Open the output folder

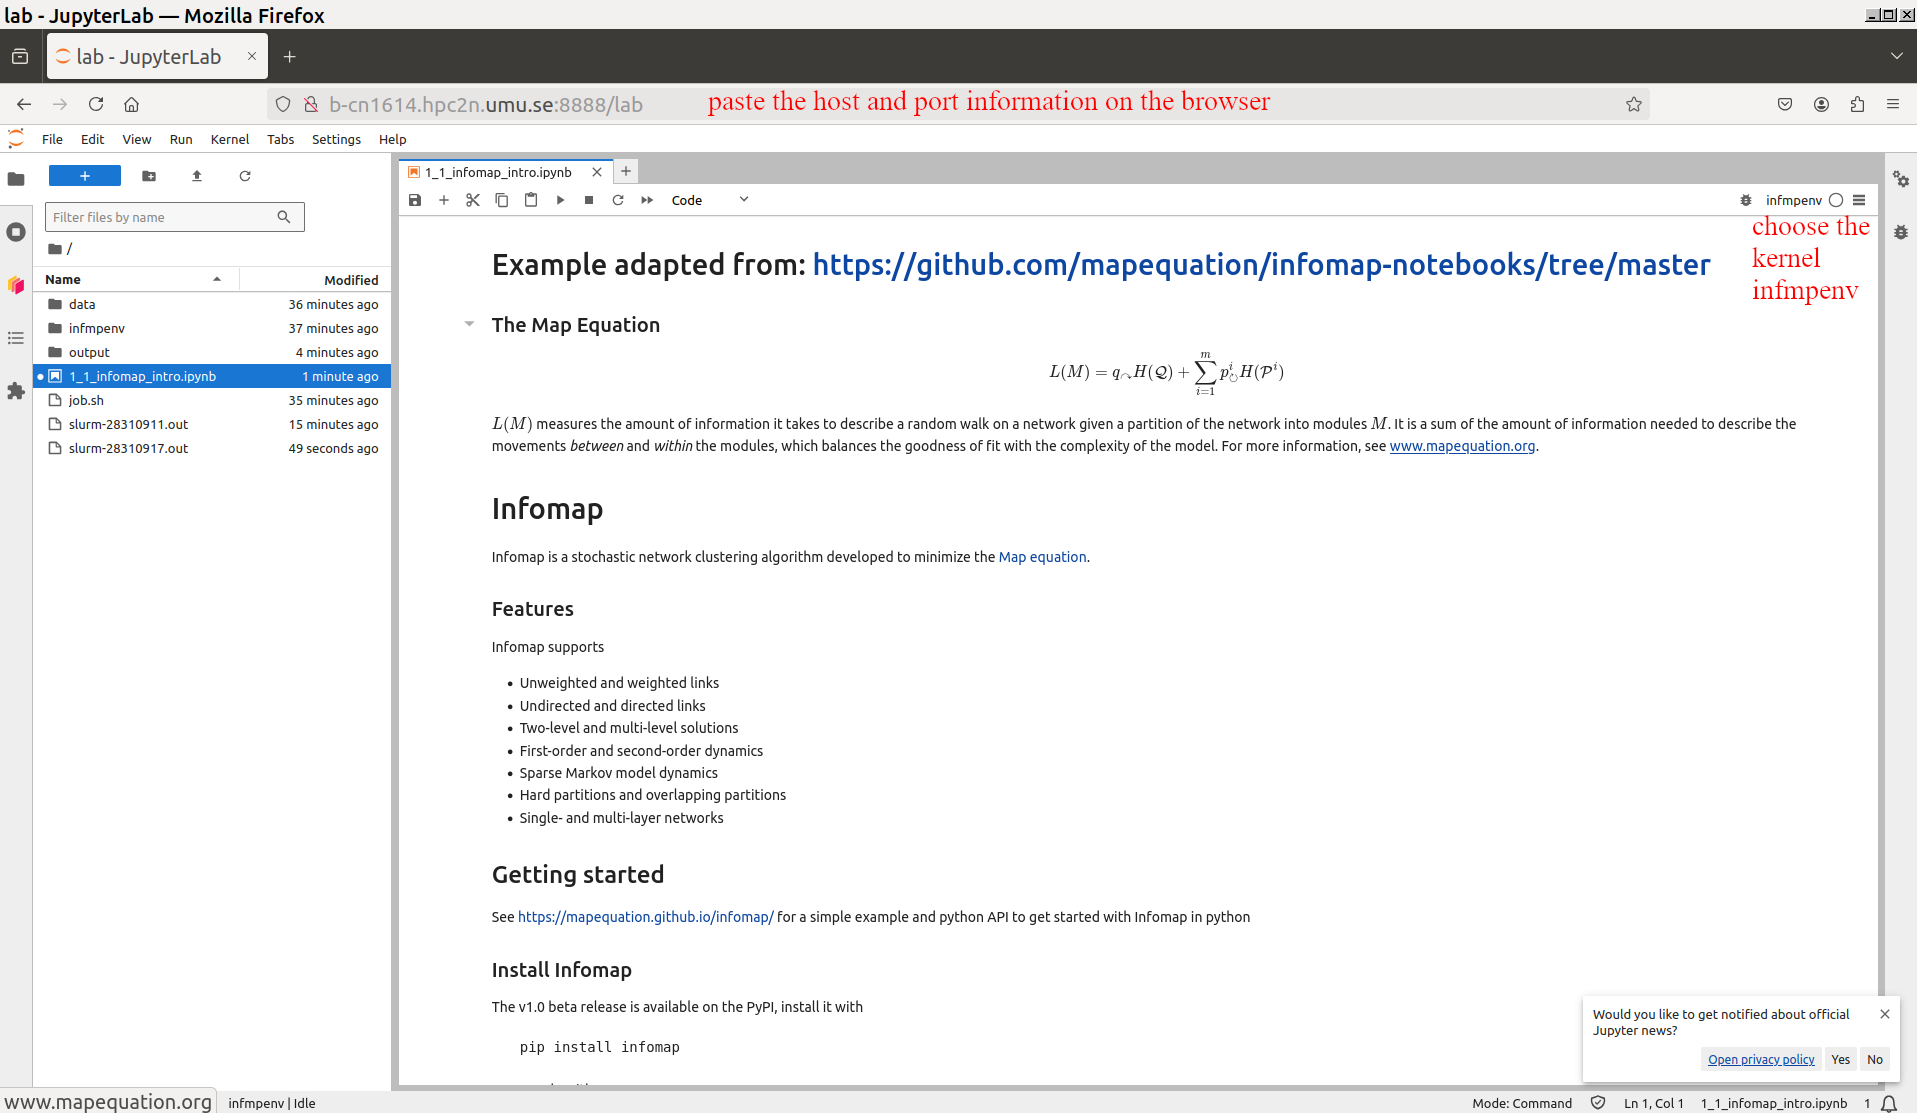pyautogui.click(x=212, y=352)
